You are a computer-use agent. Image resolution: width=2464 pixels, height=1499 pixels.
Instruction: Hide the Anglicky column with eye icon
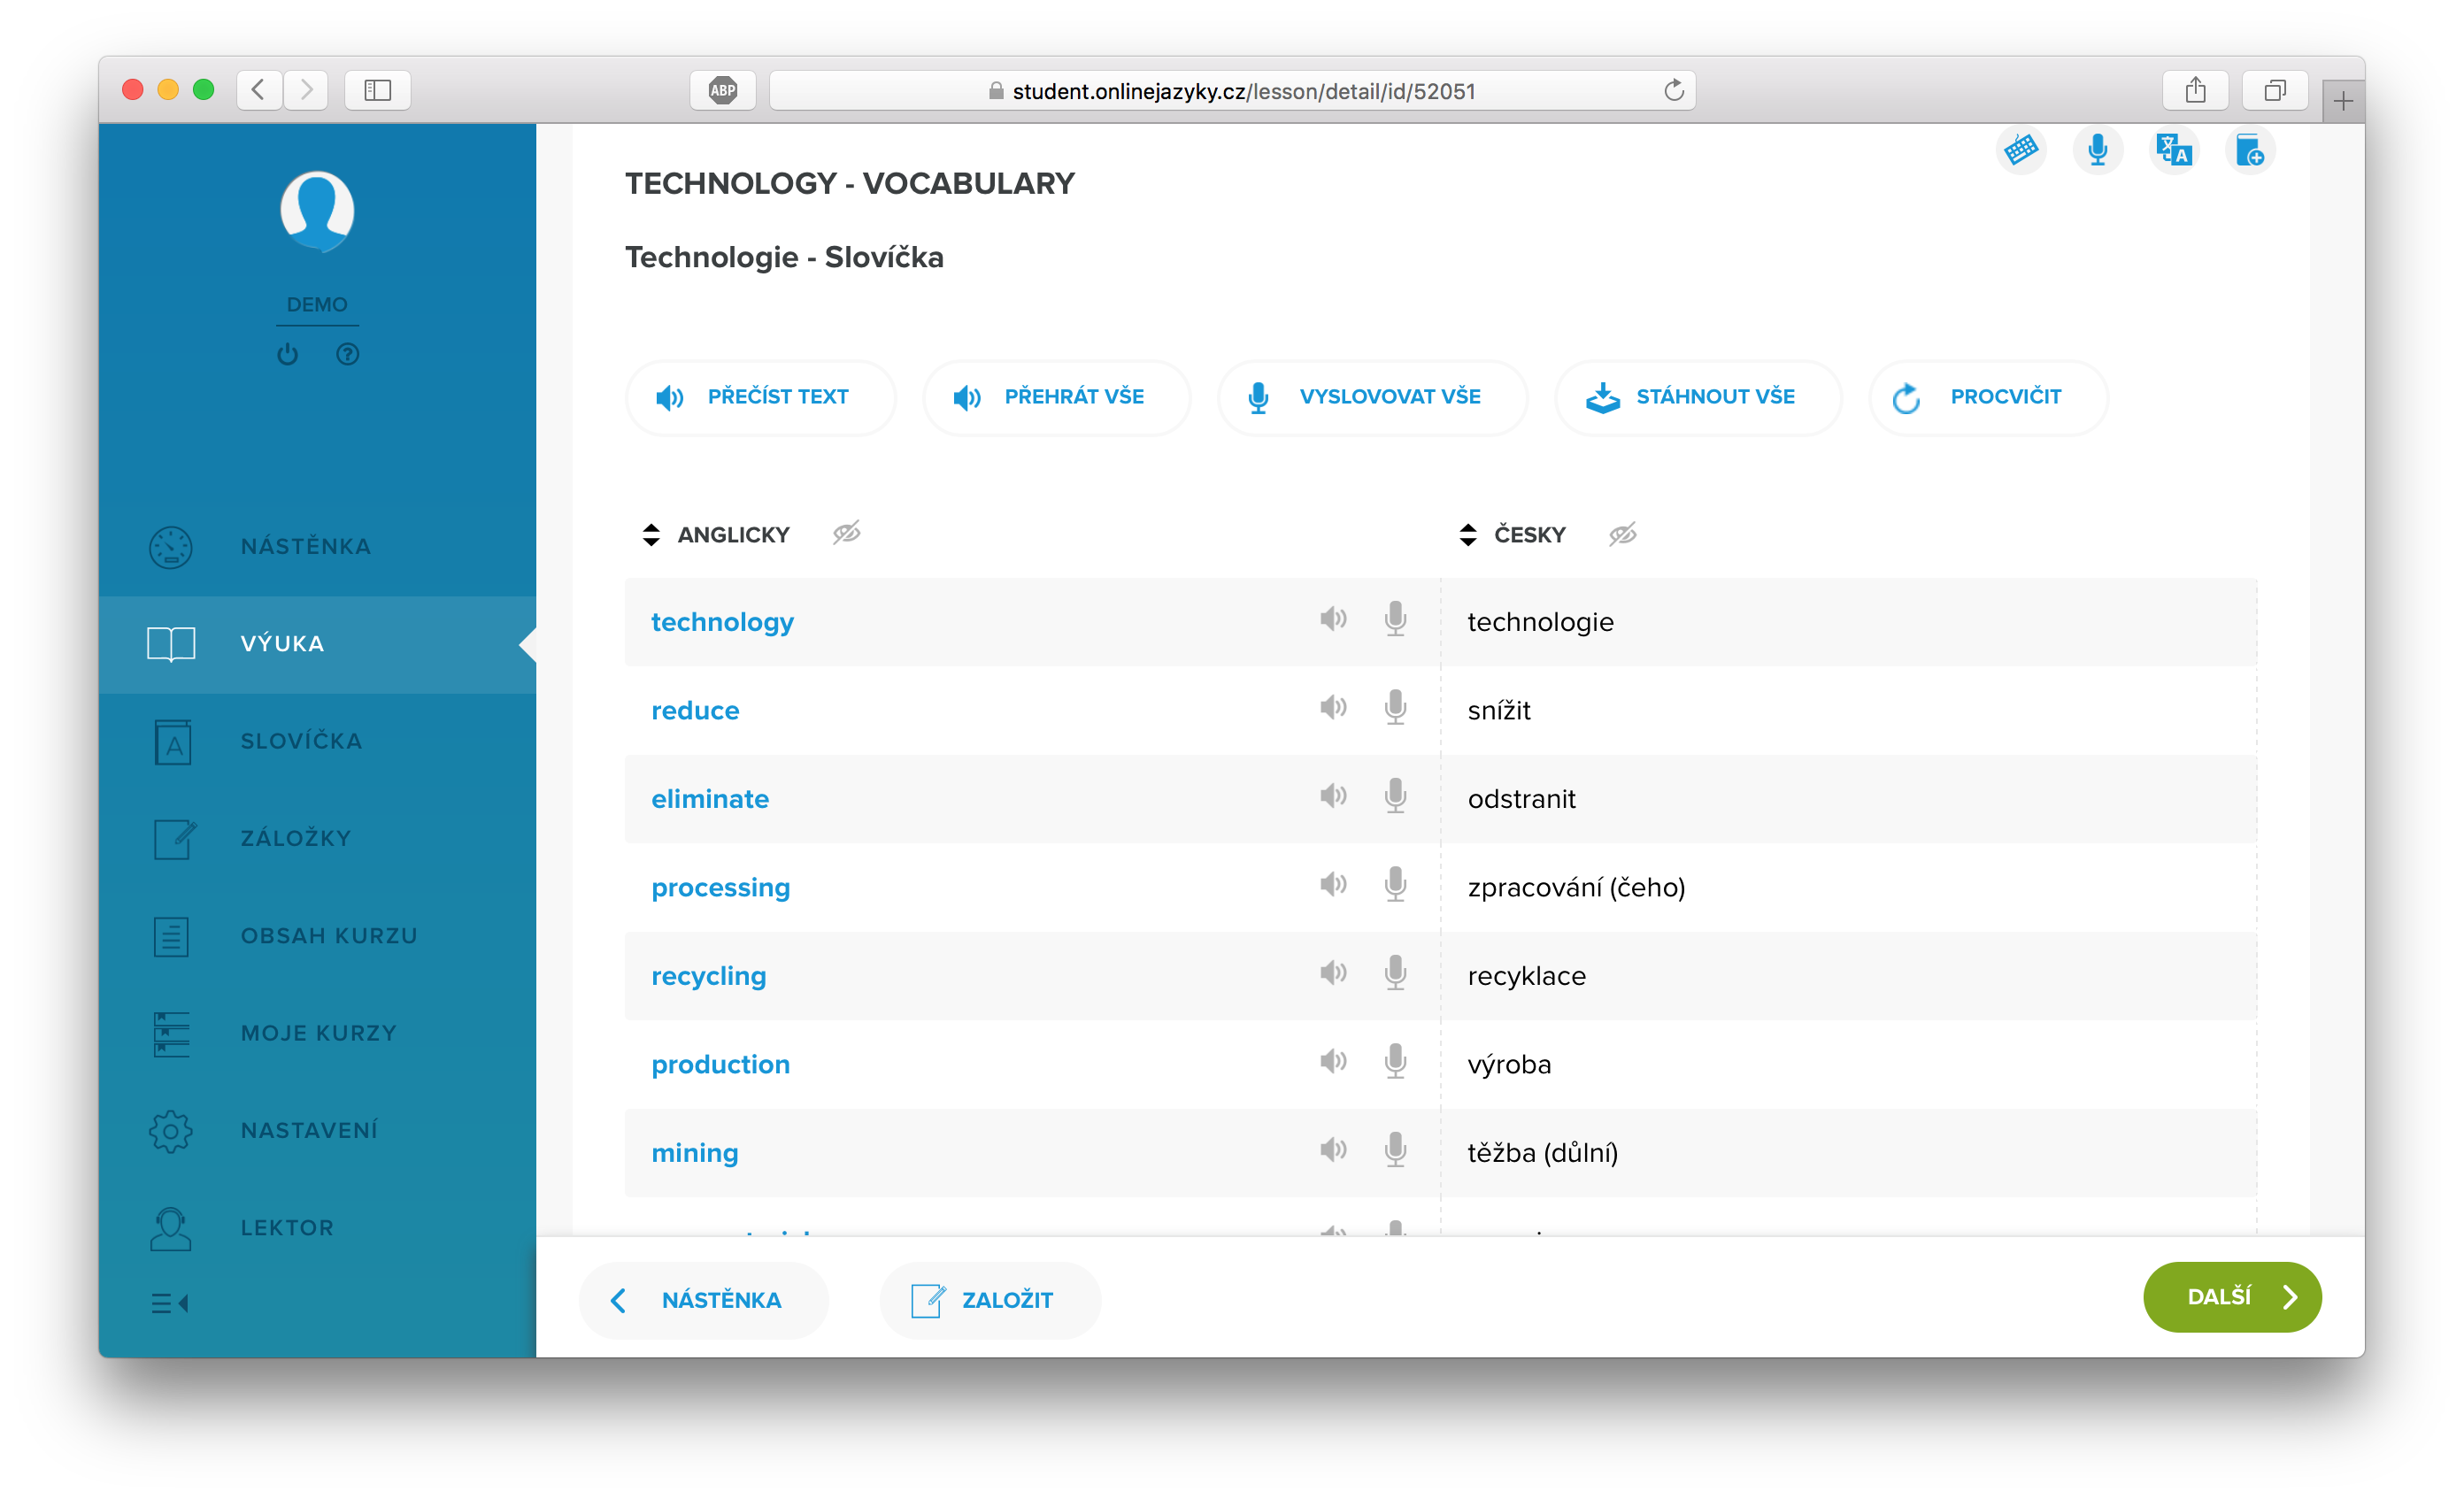846,533
